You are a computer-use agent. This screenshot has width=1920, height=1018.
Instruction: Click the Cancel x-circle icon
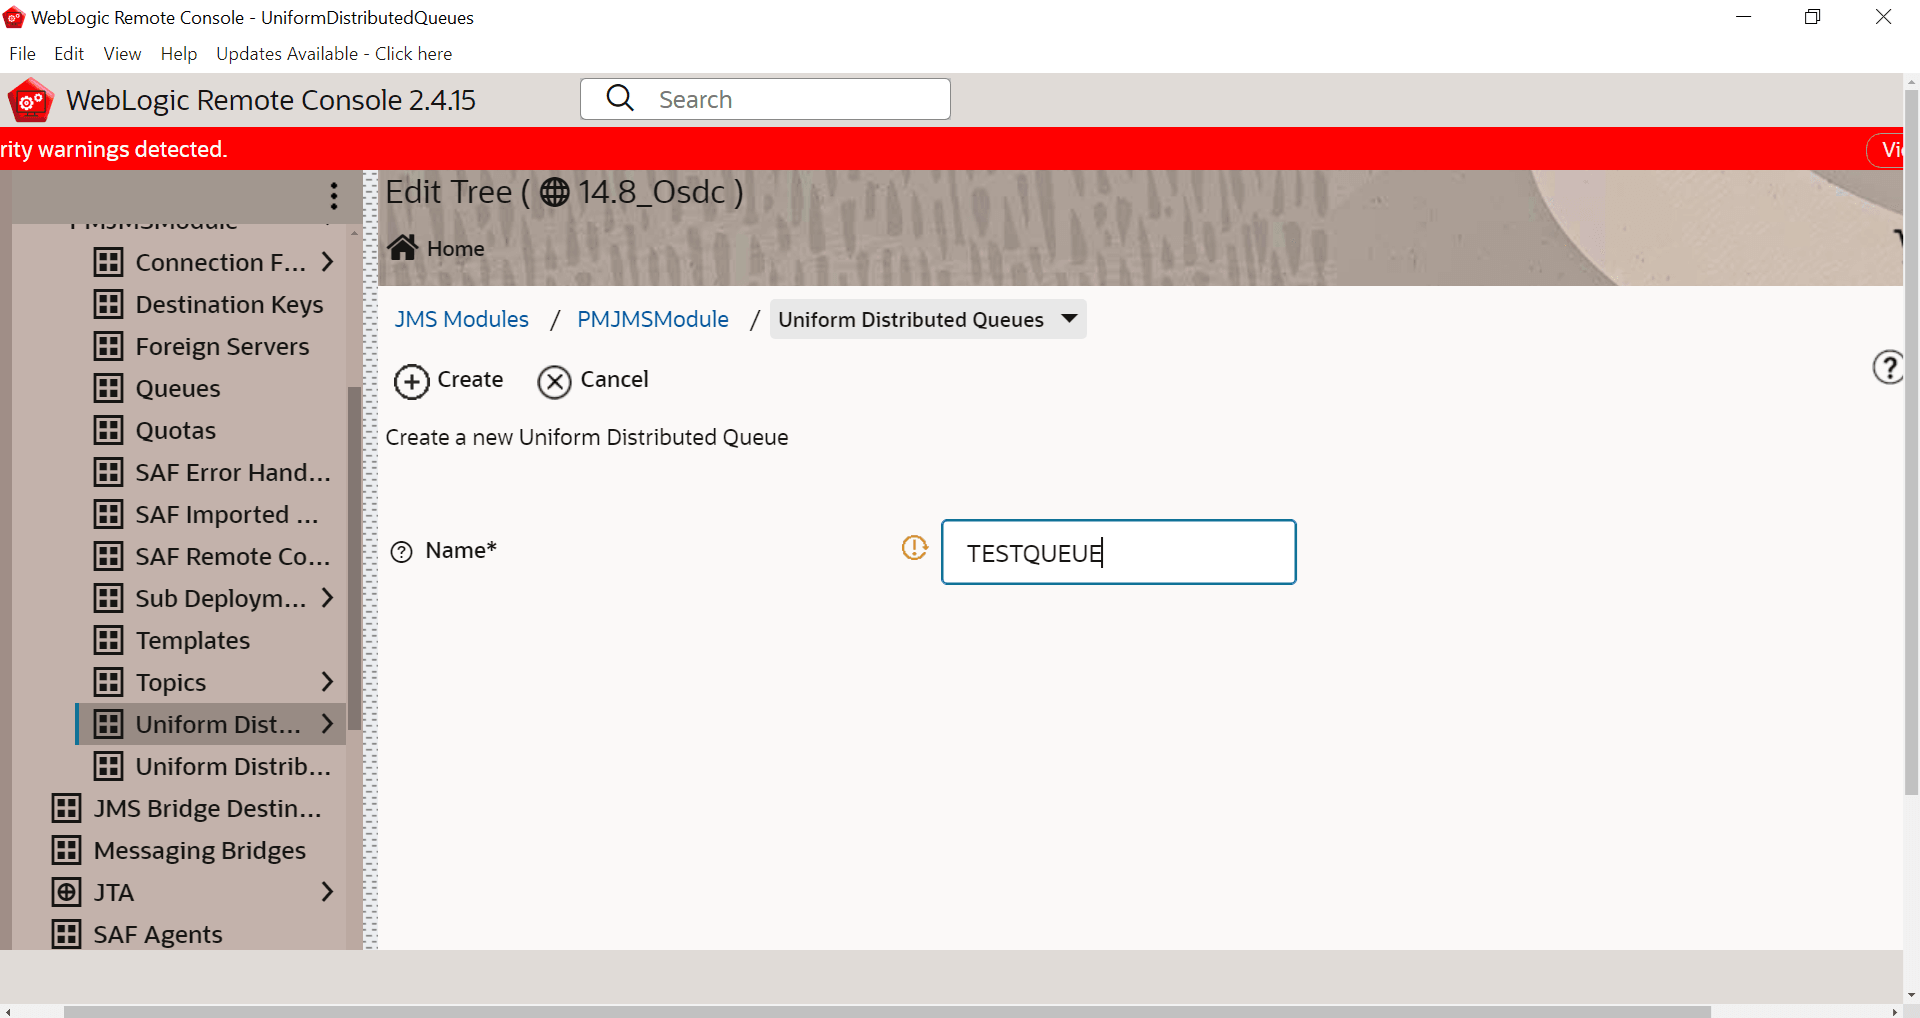pyautogui.click(x=554, y=381)
